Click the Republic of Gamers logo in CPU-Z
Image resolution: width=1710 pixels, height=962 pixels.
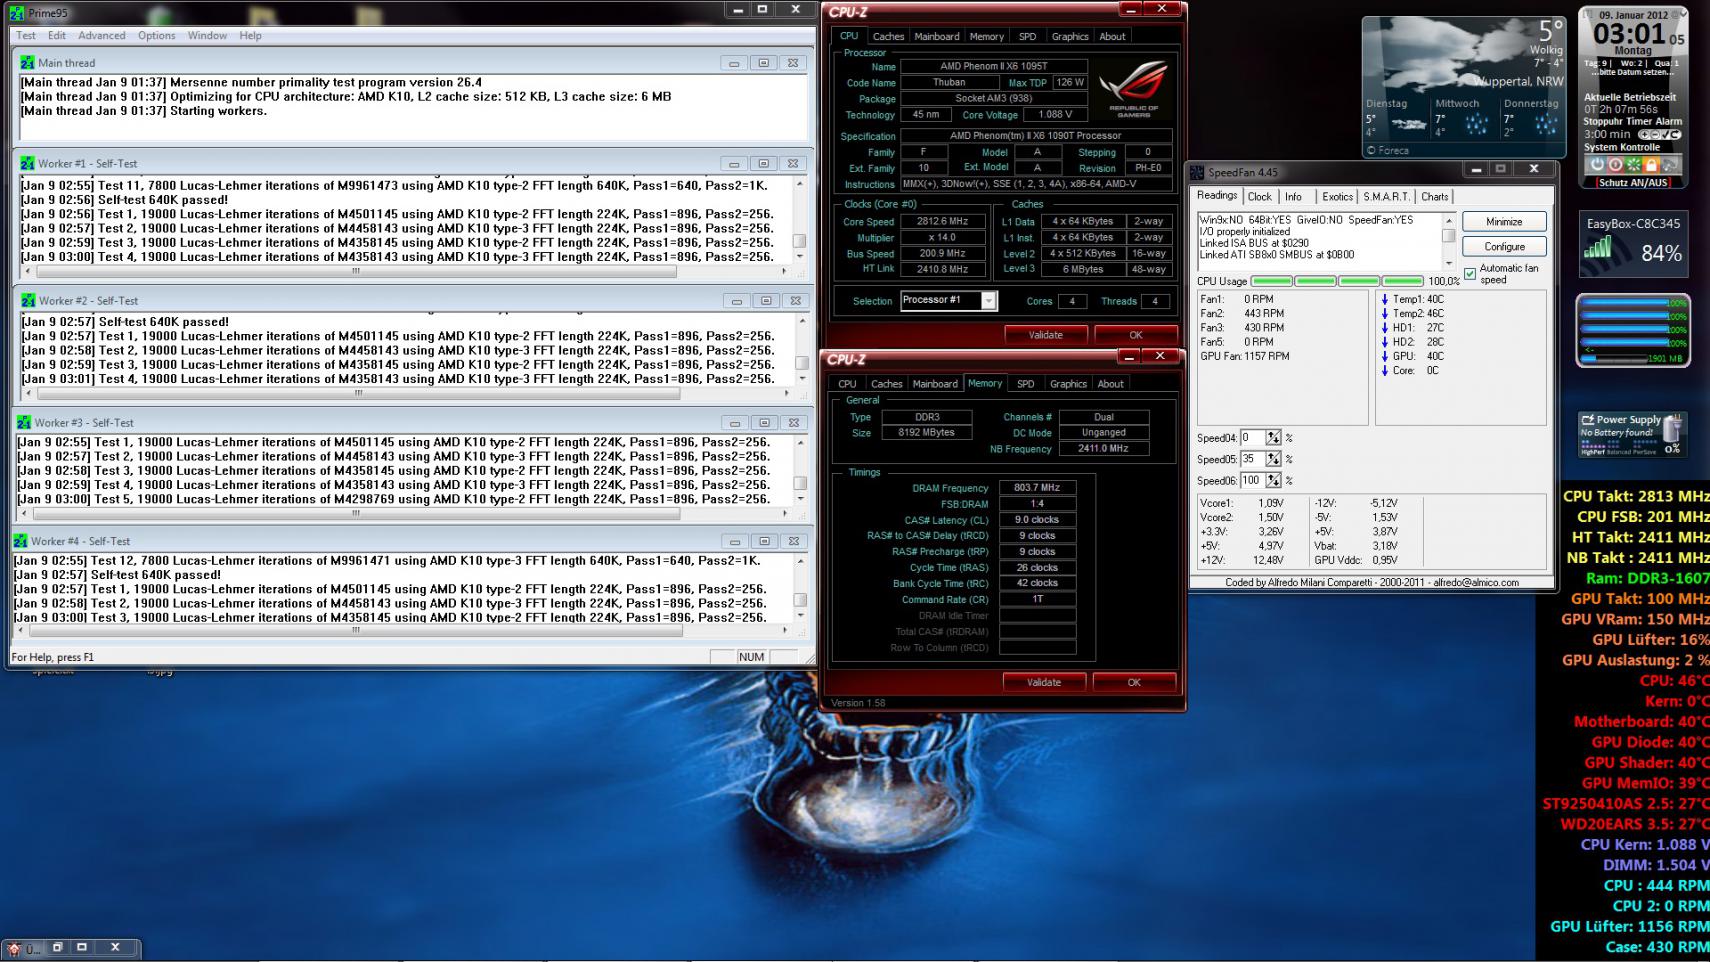1134,88
